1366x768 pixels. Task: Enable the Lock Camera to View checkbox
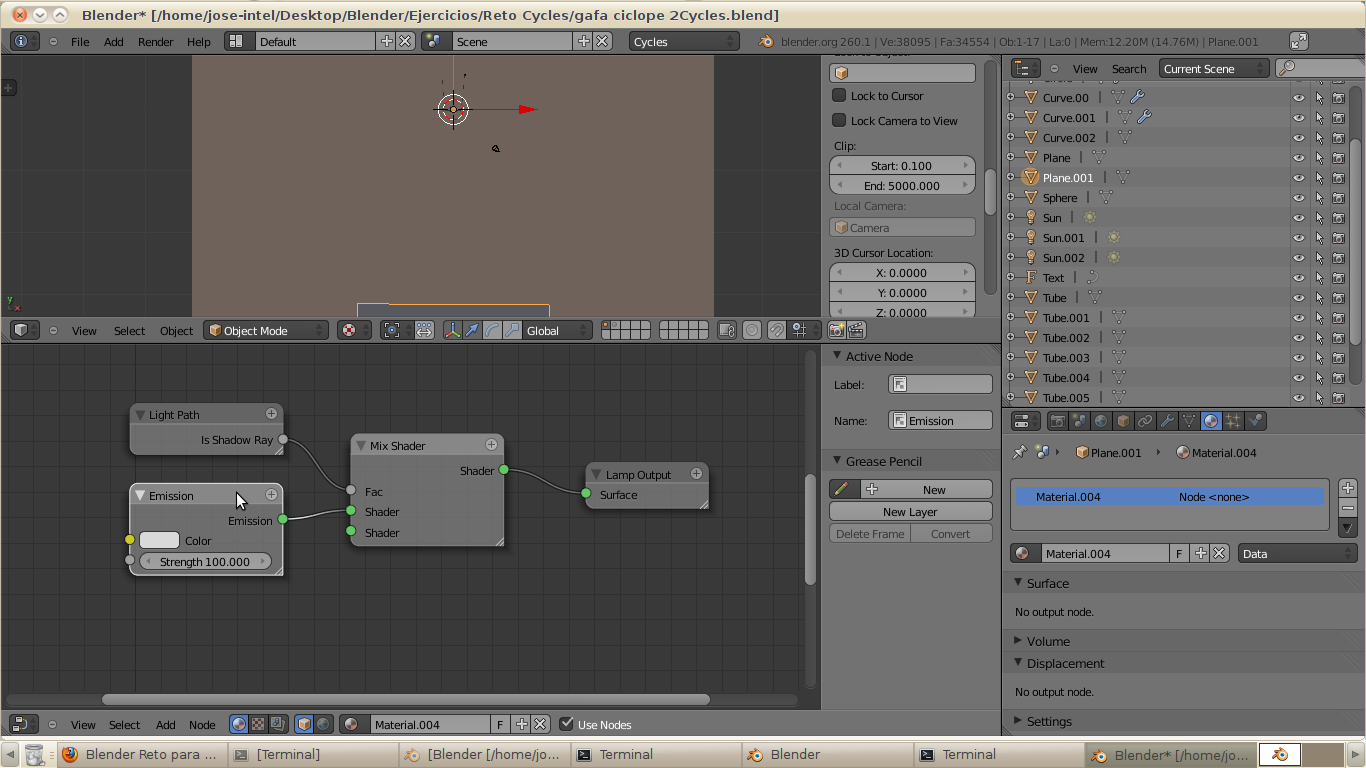[839, 120]
